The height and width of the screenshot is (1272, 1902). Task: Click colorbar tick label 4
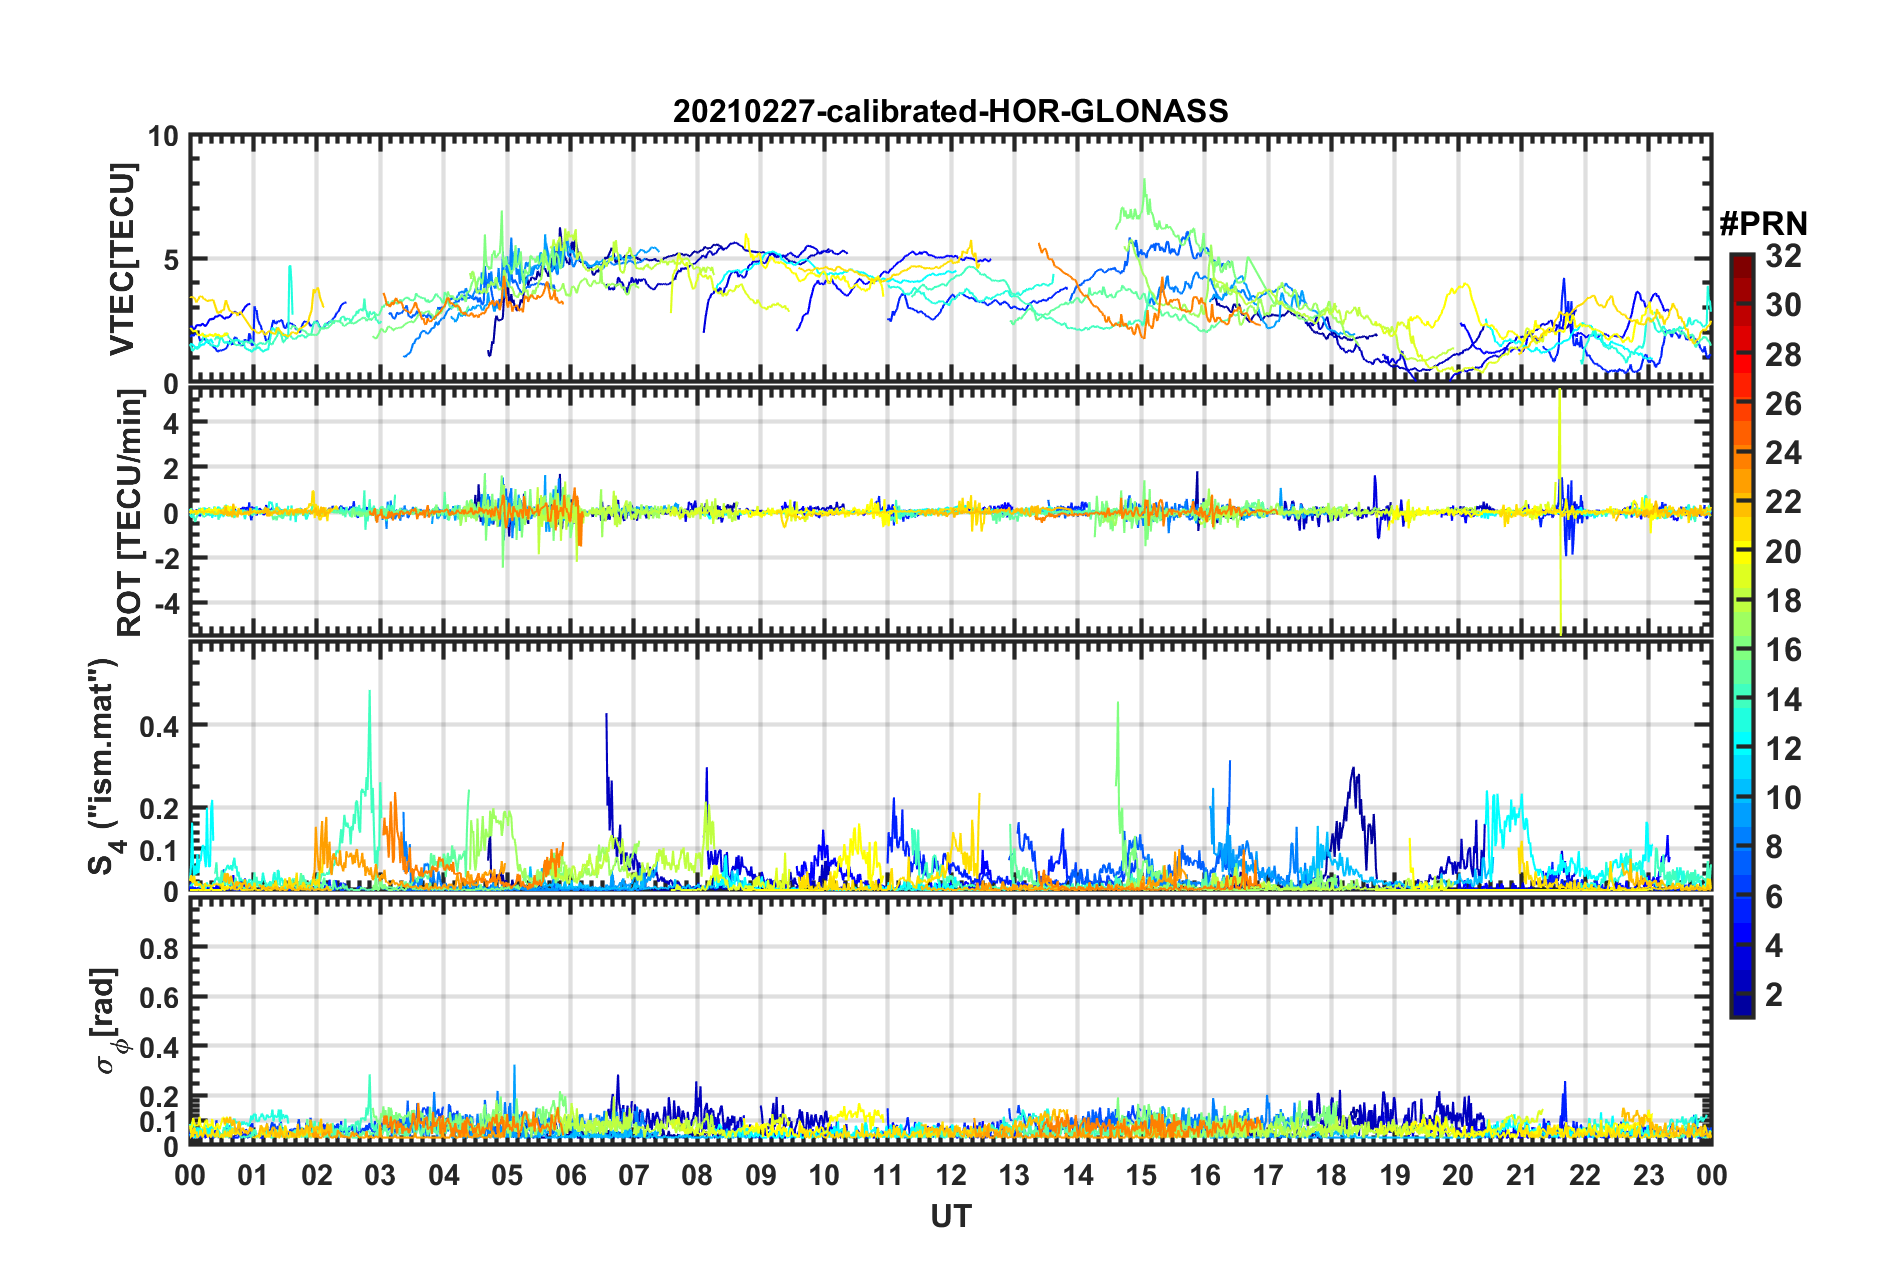[x=1774, y=946]
